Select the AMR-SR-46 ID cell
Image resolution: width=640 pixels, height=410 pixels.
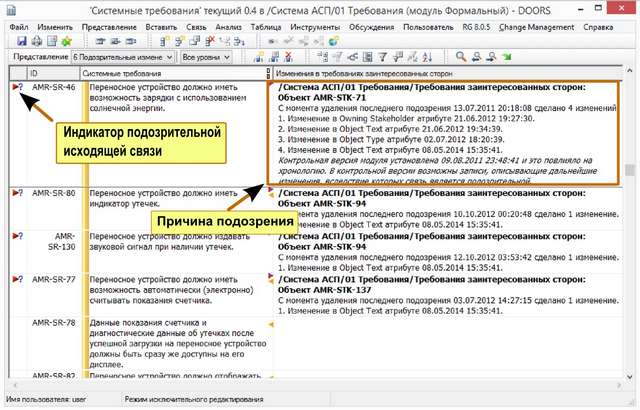53,87
